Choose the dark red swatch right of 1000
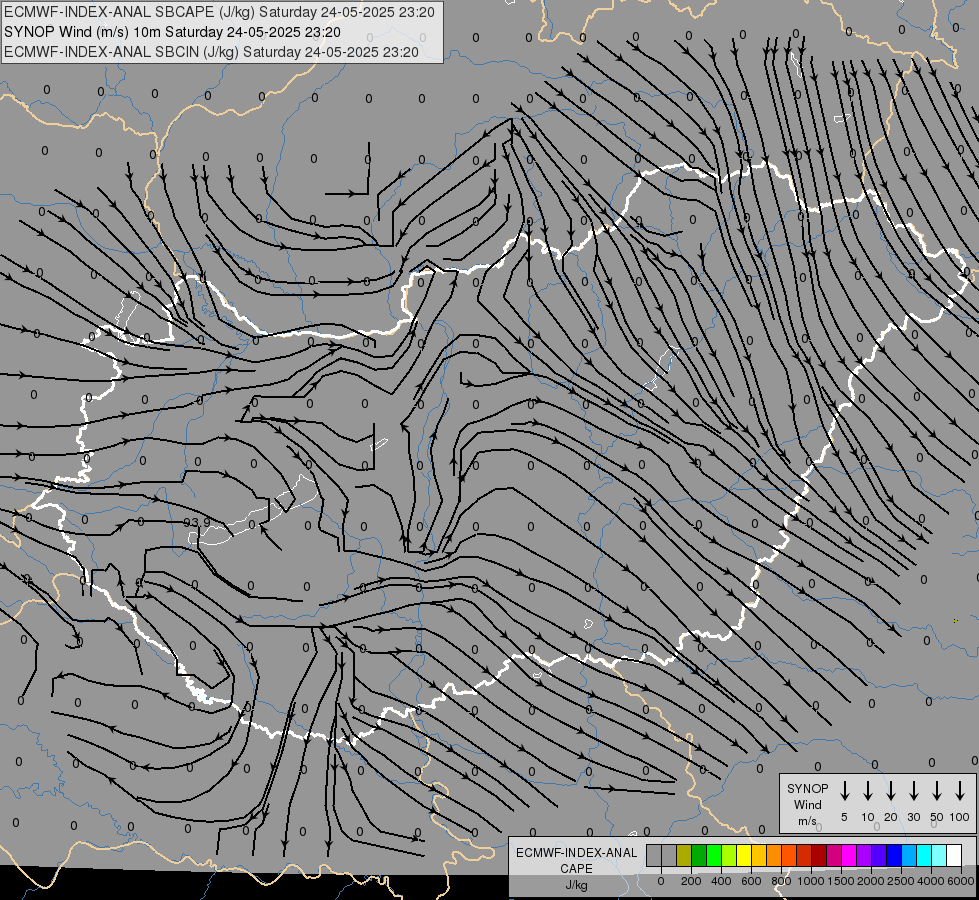 [x=819, y=856]
